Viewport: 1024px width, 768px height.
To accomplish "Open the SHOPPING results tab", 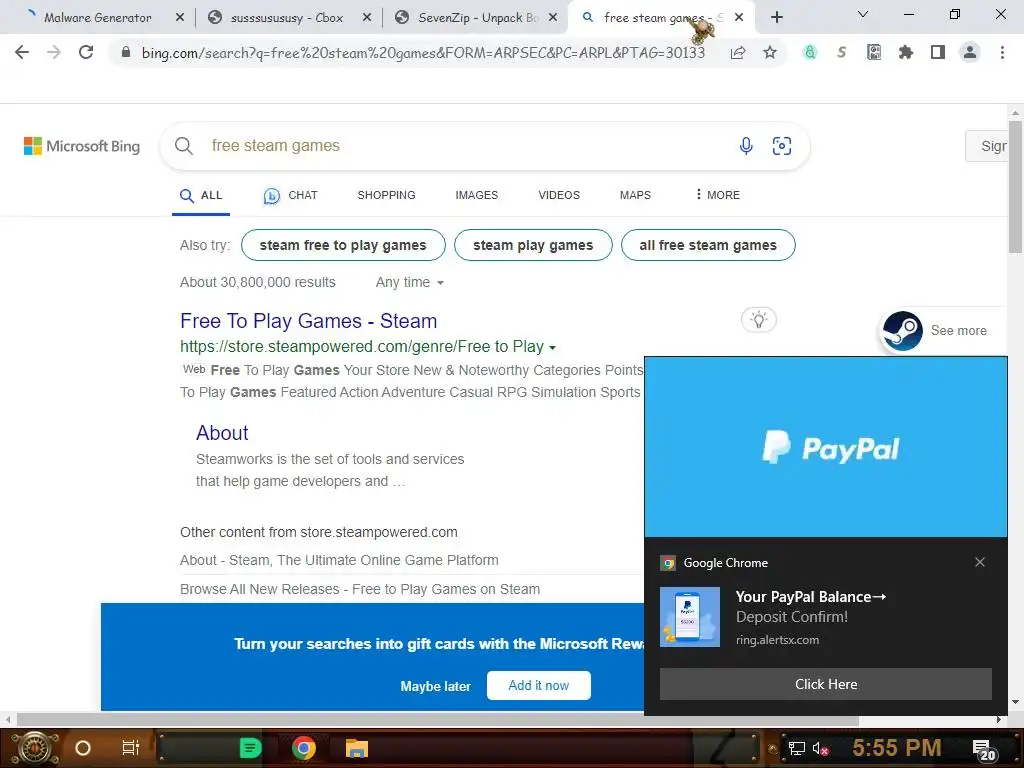I will pos(386,195).
